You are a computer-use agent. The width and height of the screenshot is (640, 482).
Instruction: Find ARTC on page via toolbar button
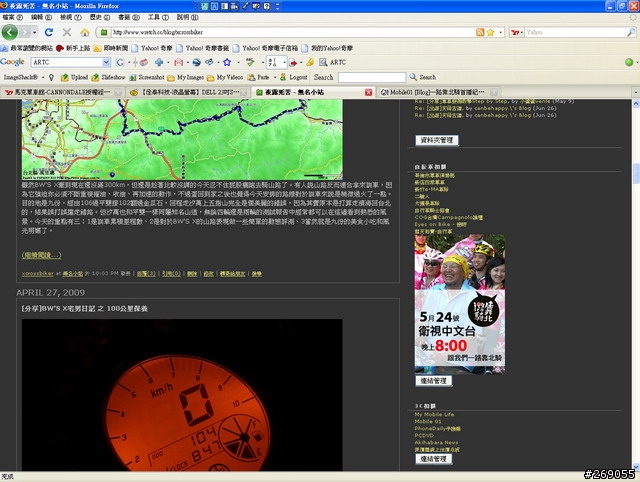coord(333,62)
